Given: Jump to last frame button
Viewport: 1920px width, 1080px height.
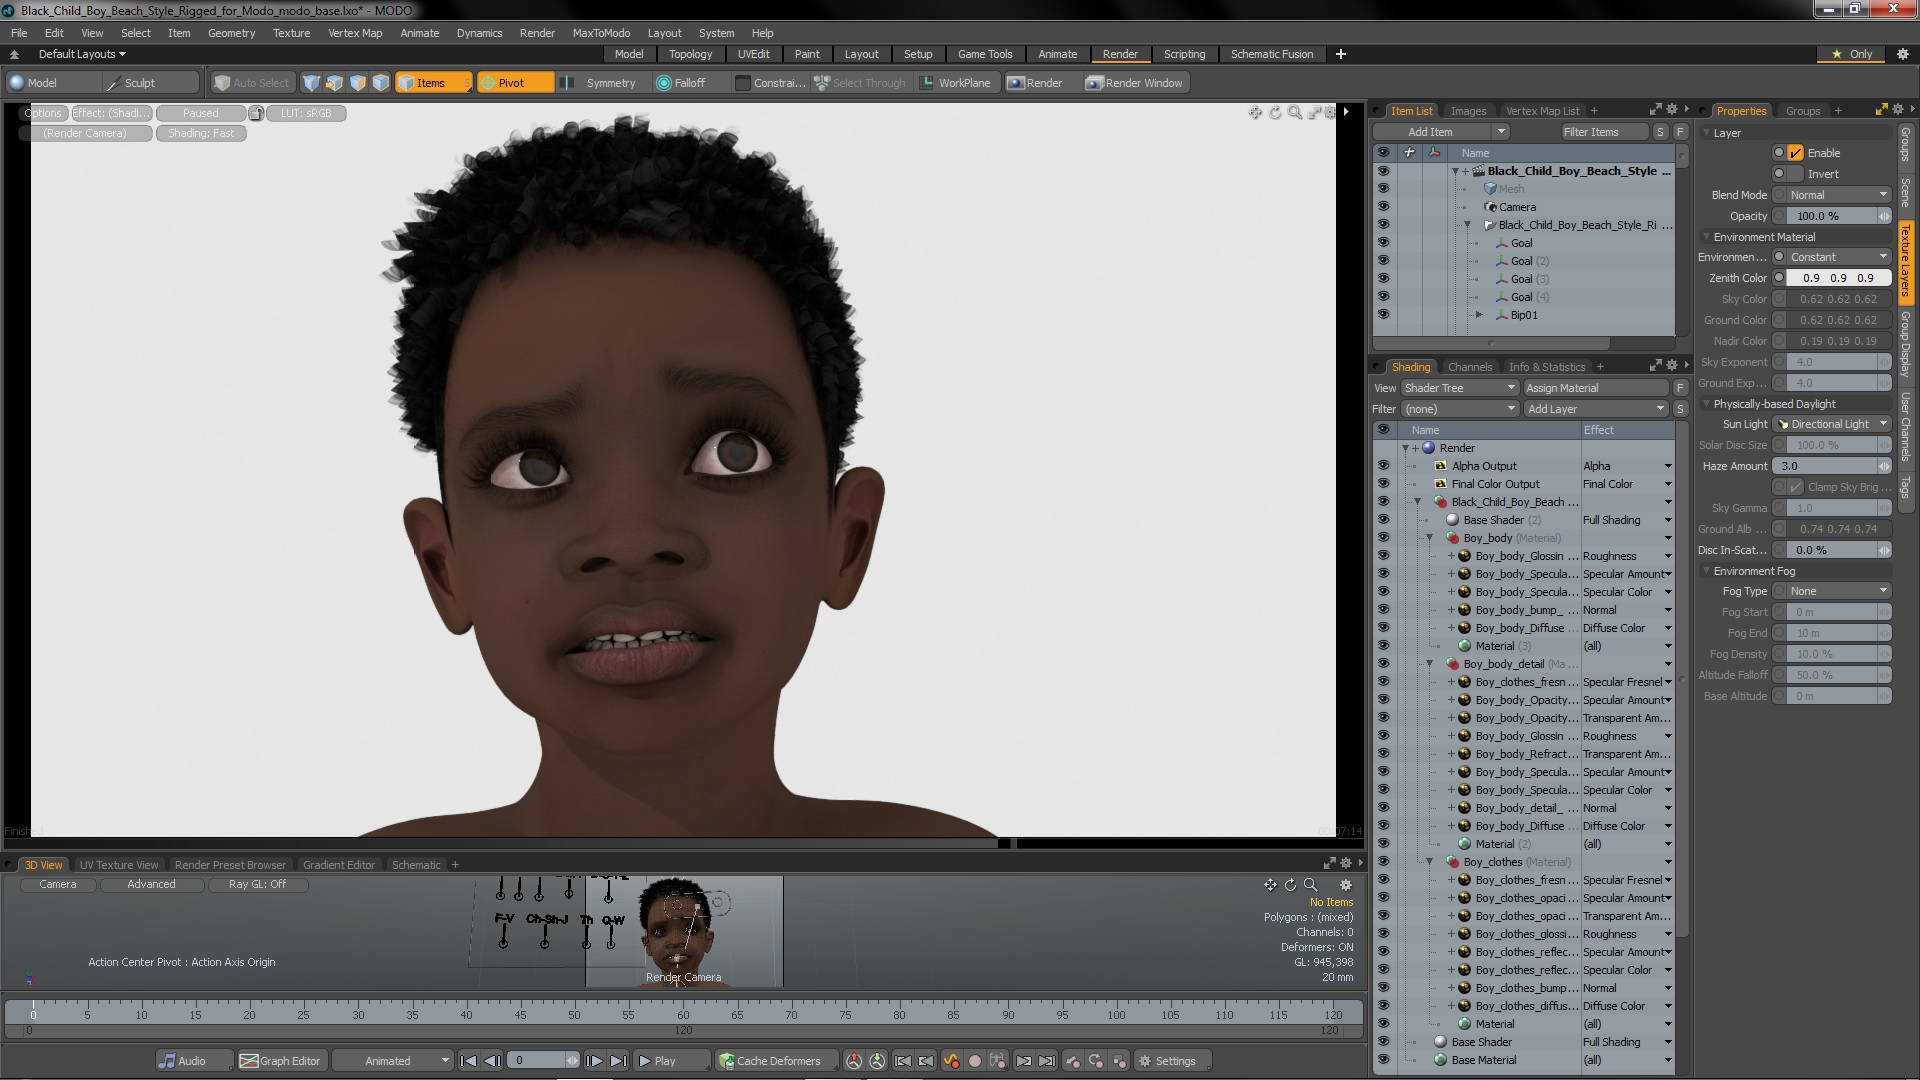Looking at the screenshot, I should pyautogui.click(x=618, y=1061).
